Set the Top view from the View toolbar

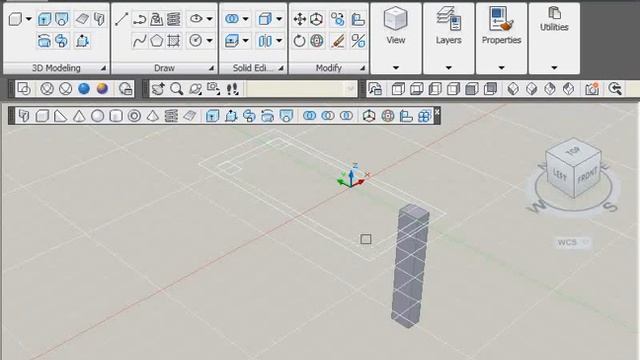point(398,89)
